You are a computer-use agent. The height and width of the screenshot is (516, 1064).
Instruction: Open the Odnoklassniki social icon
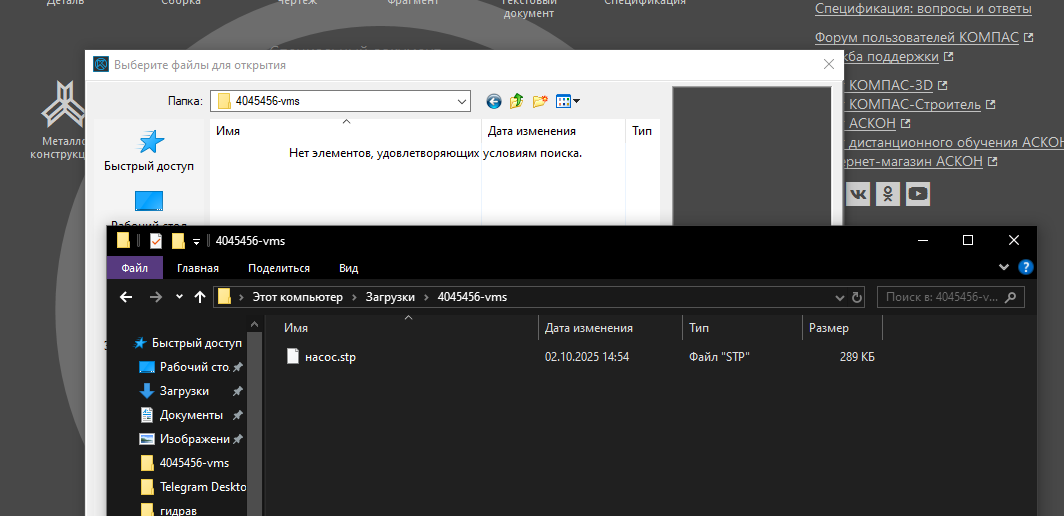tap(888, 193)
